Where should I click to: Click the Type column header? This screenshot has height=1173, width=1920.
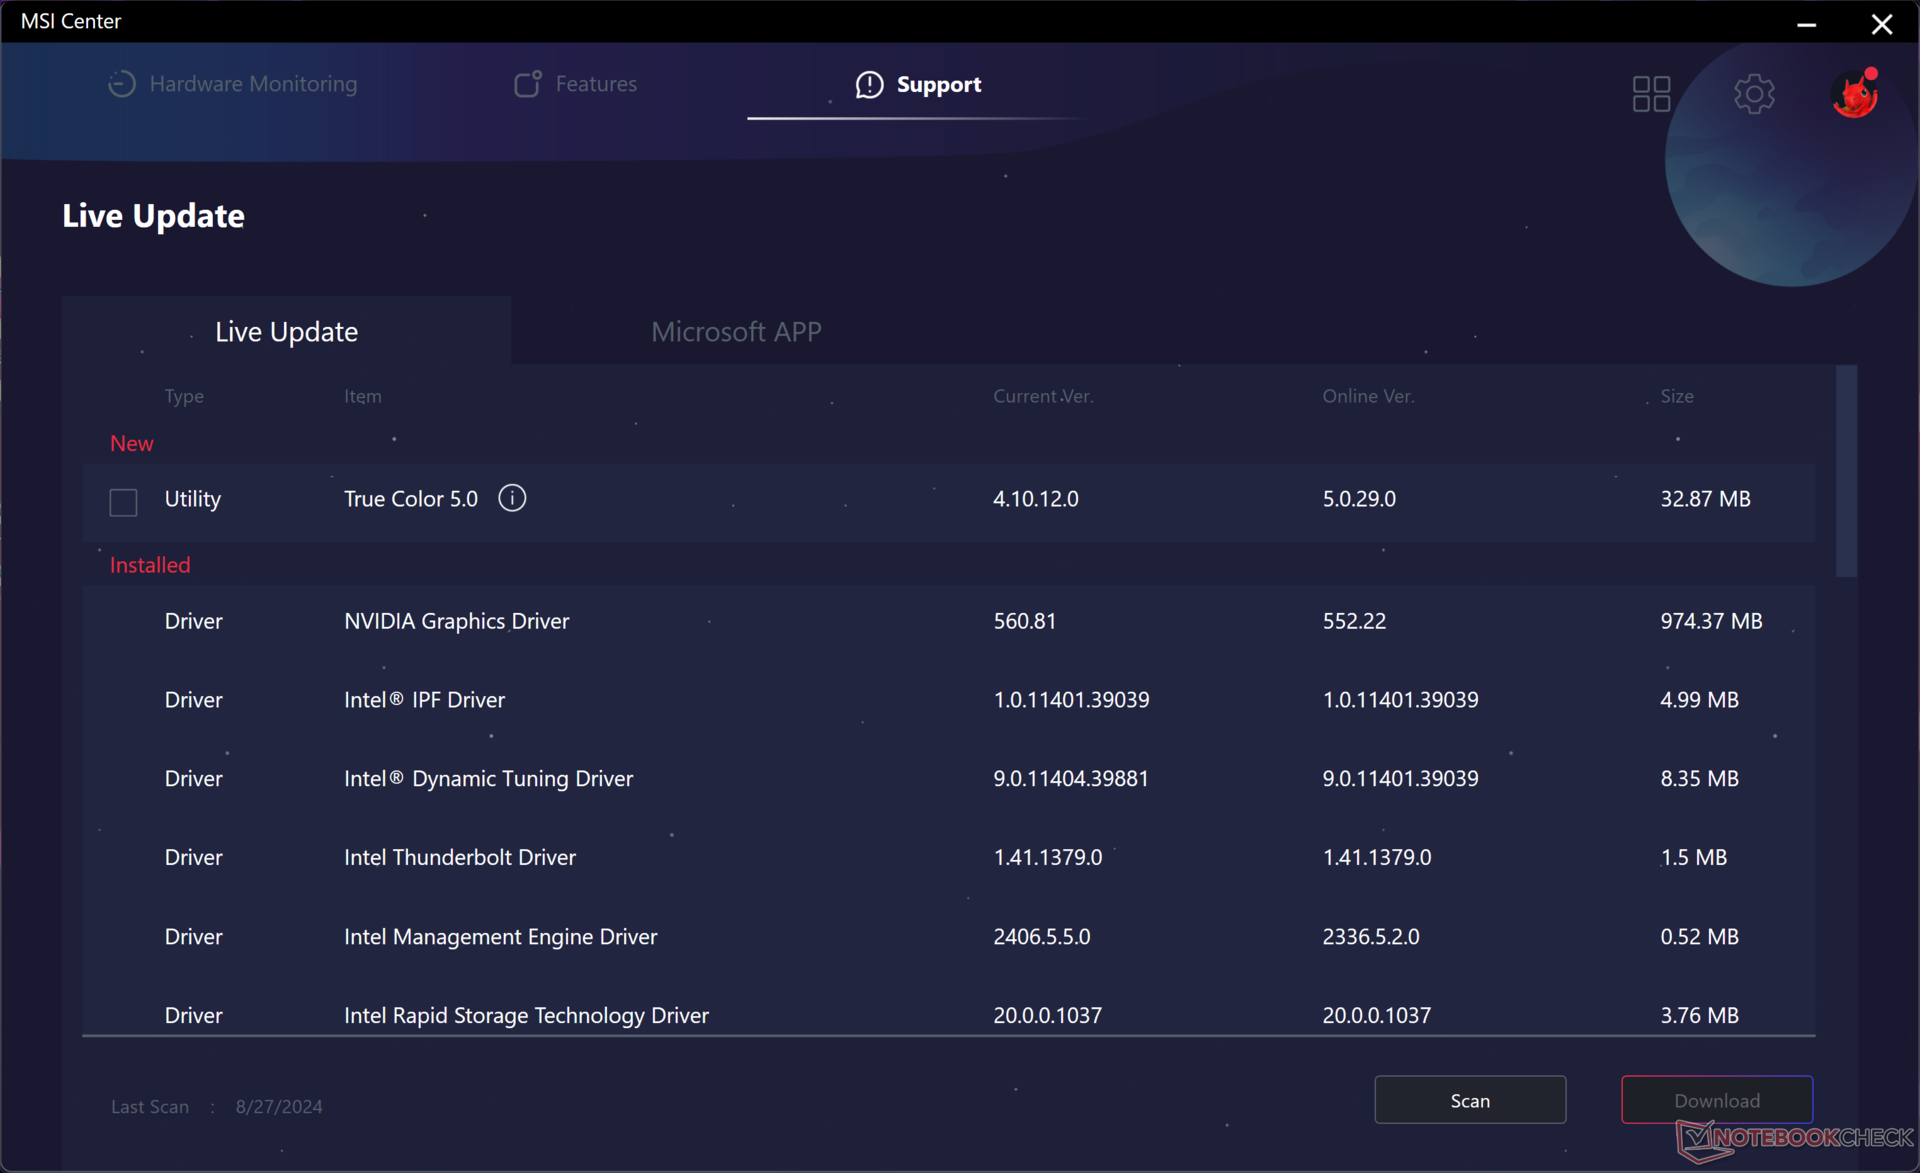(184, 396)
